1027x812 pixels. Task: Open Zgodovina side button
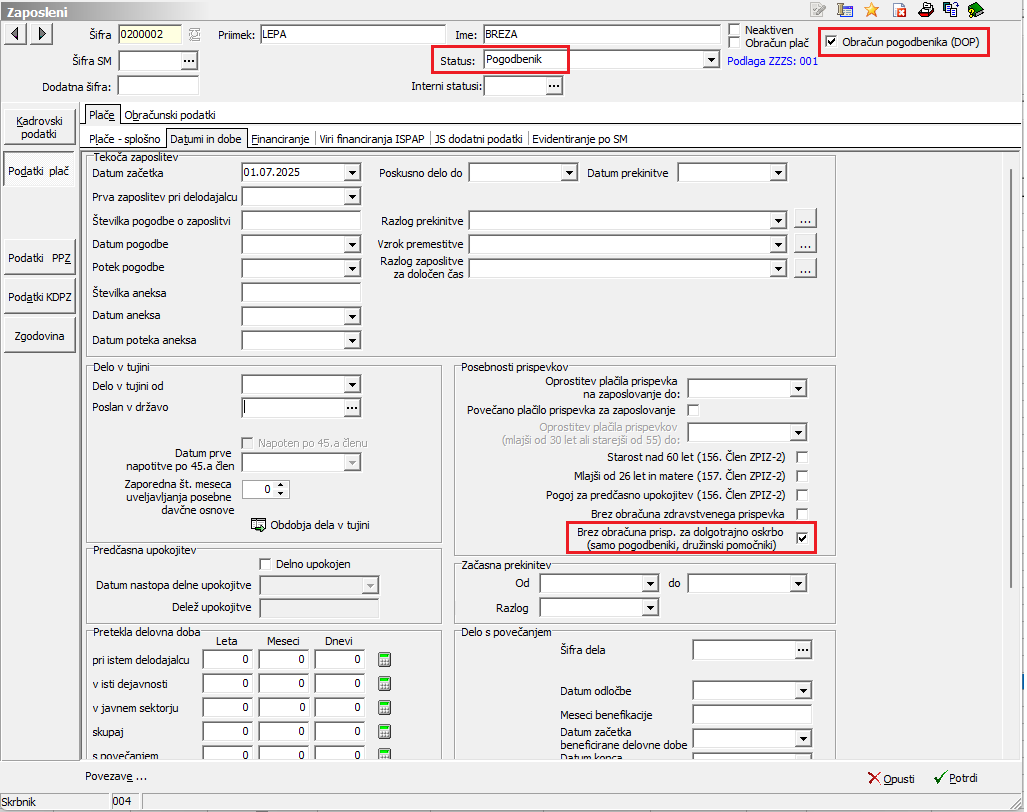(39, 336)
